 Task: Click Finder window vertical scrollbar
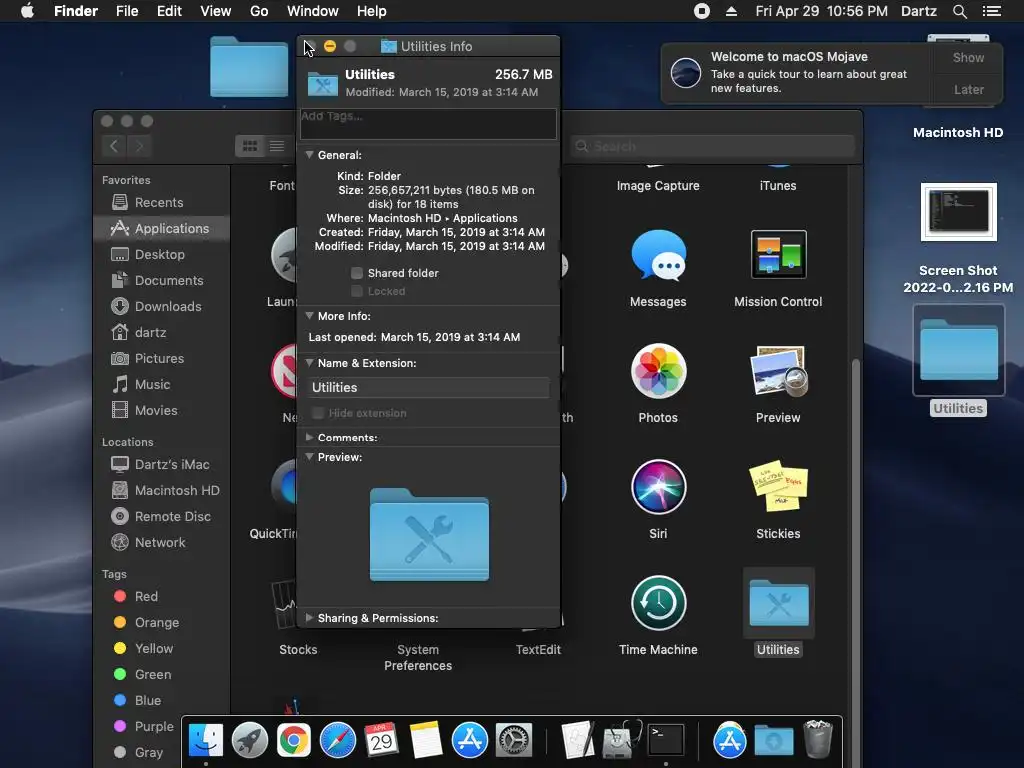[x=856, y=536]
